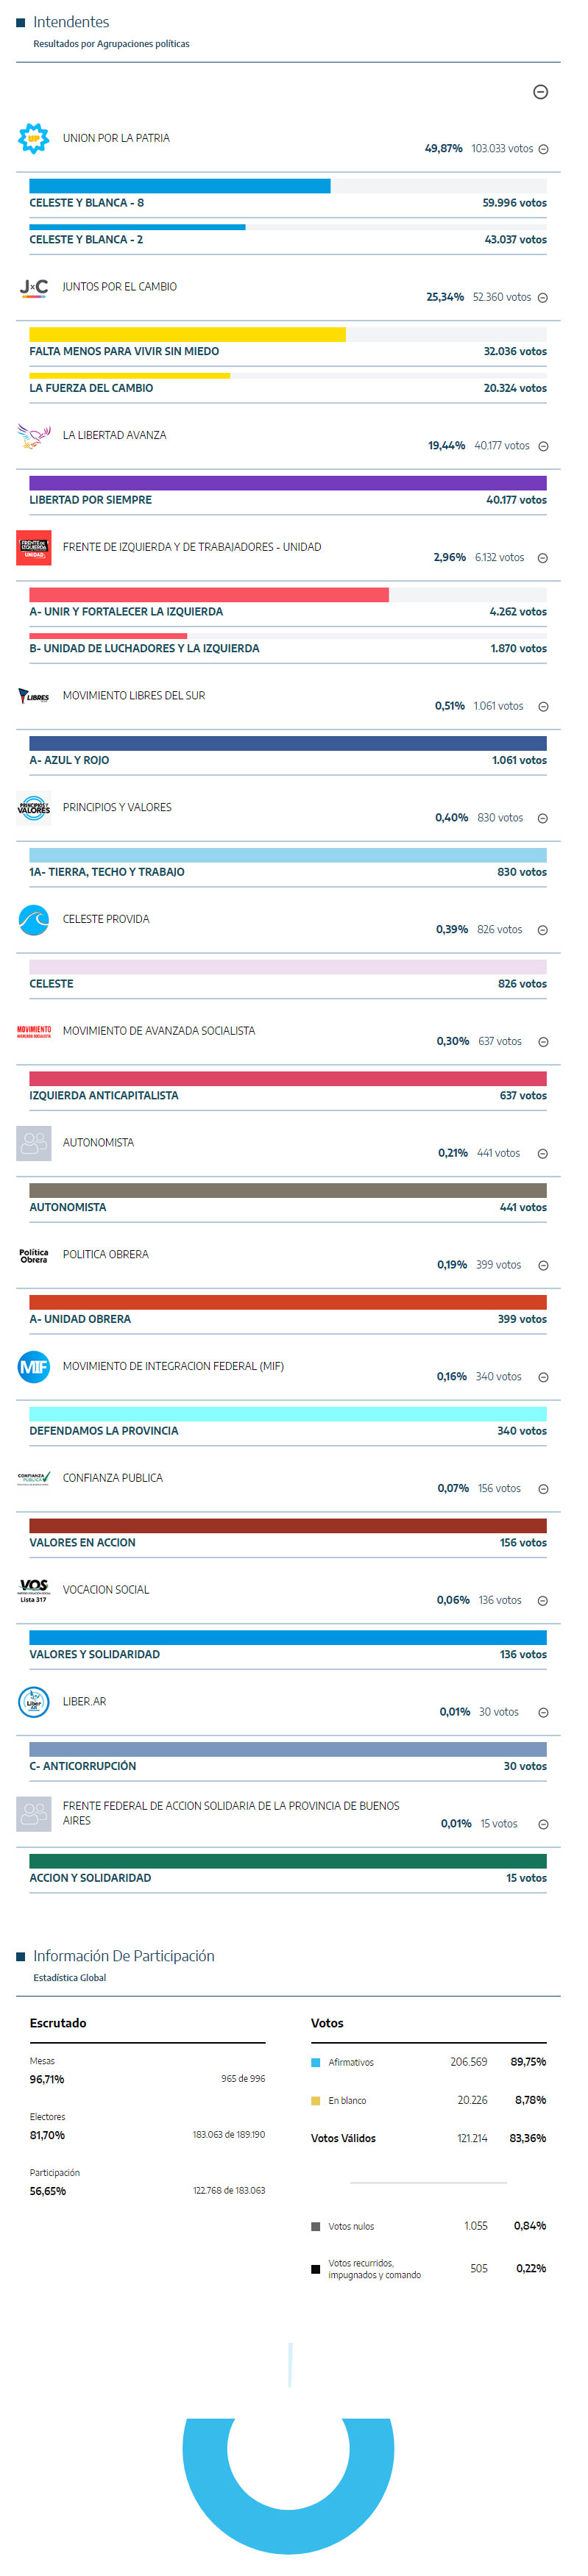Collapse the Politica Obrera section
This screenshot has height=2576, width=588.
(x=544, y=1266)
